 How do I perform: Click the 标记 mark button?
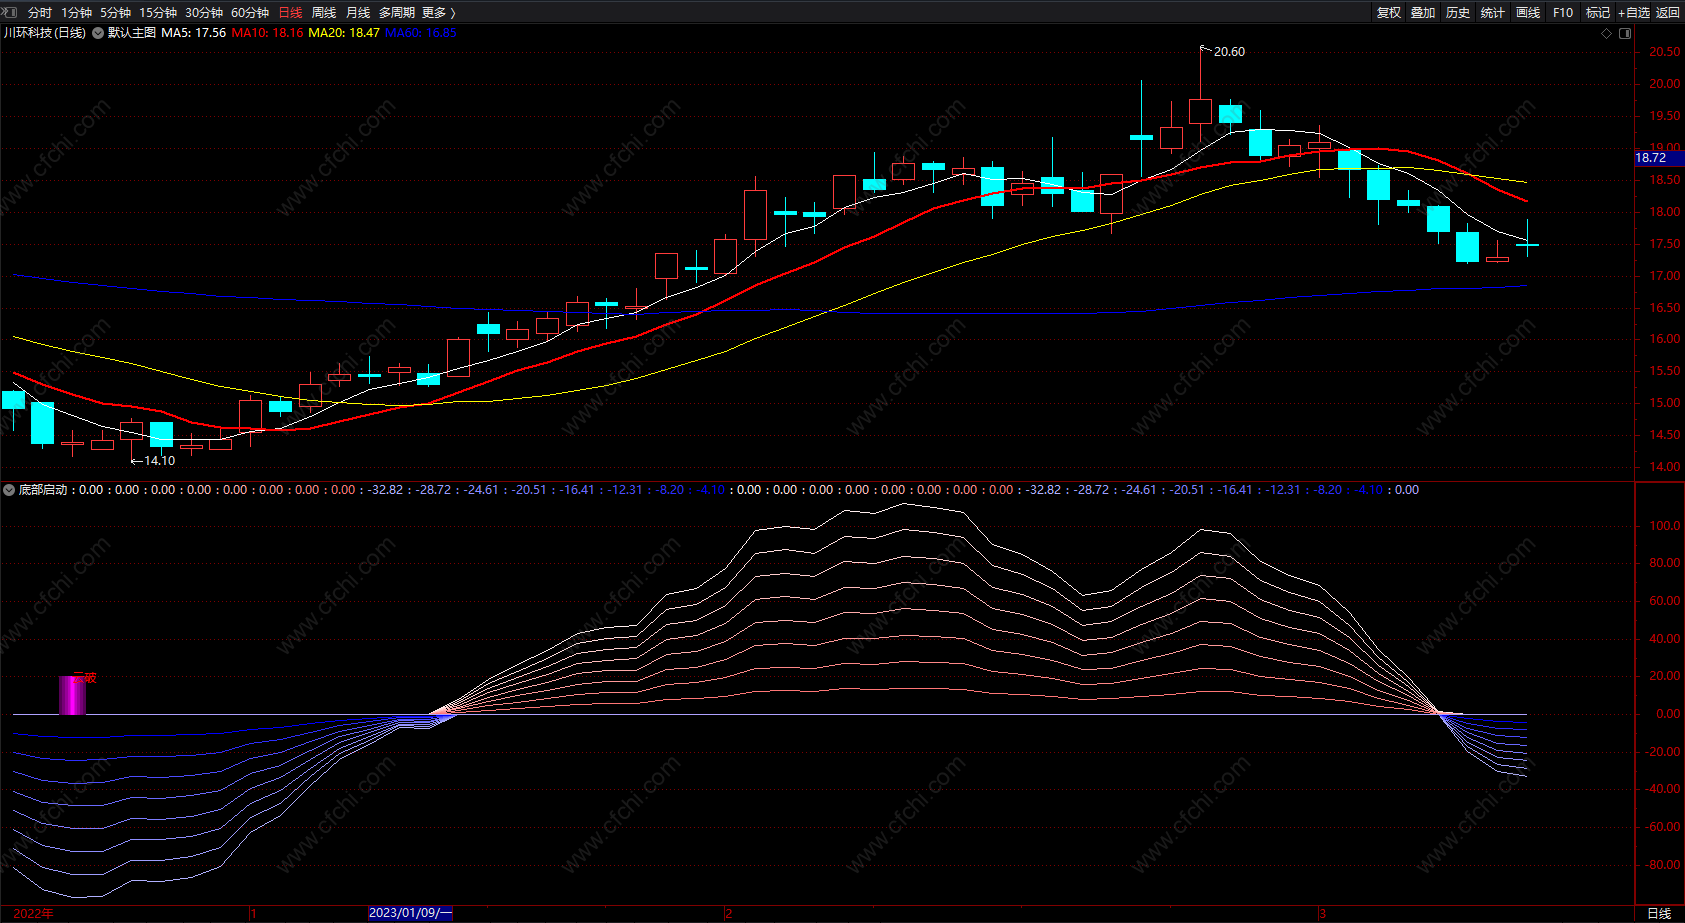[1598, 12]
